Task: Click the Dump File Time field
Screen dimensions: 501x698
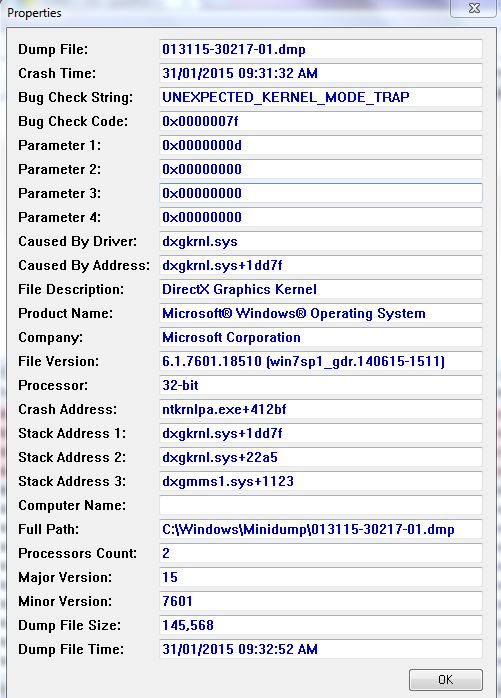Action: pyautogui.click(x=321, y=649)
